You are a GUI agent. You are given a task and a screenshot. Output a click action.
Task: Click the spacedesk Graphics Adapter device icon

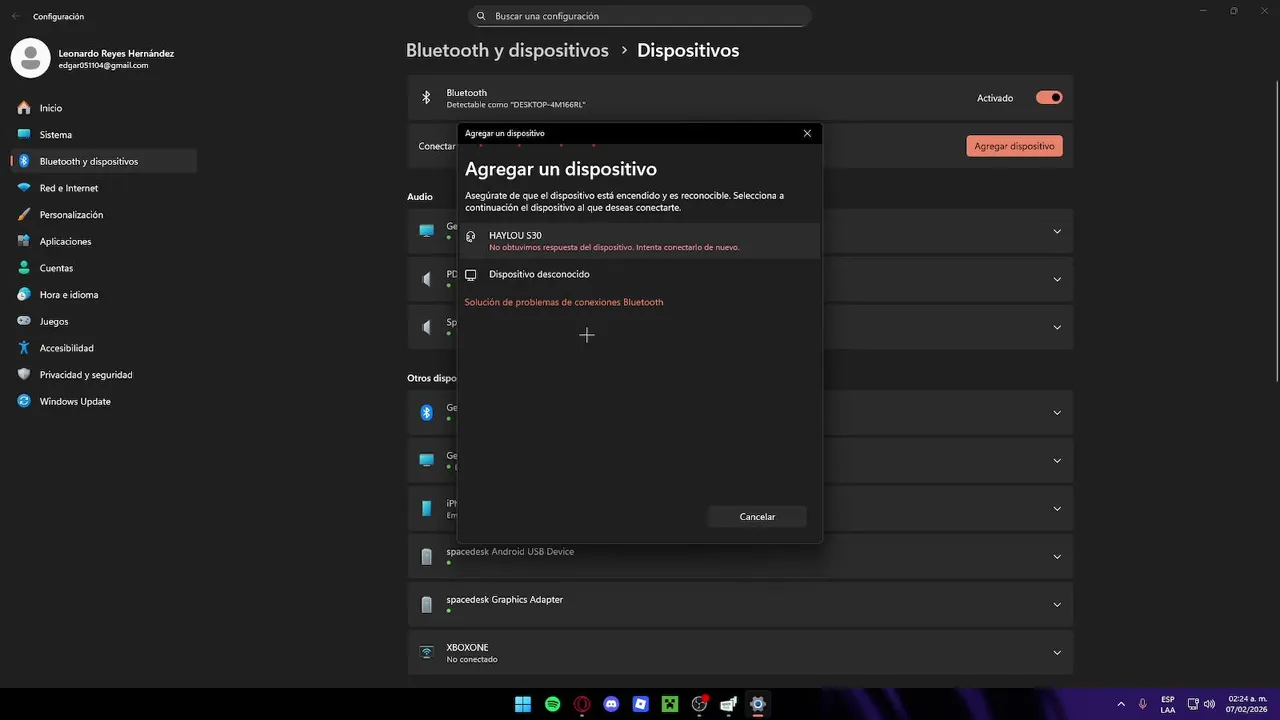pyautogui.click(x=427, y=605)
